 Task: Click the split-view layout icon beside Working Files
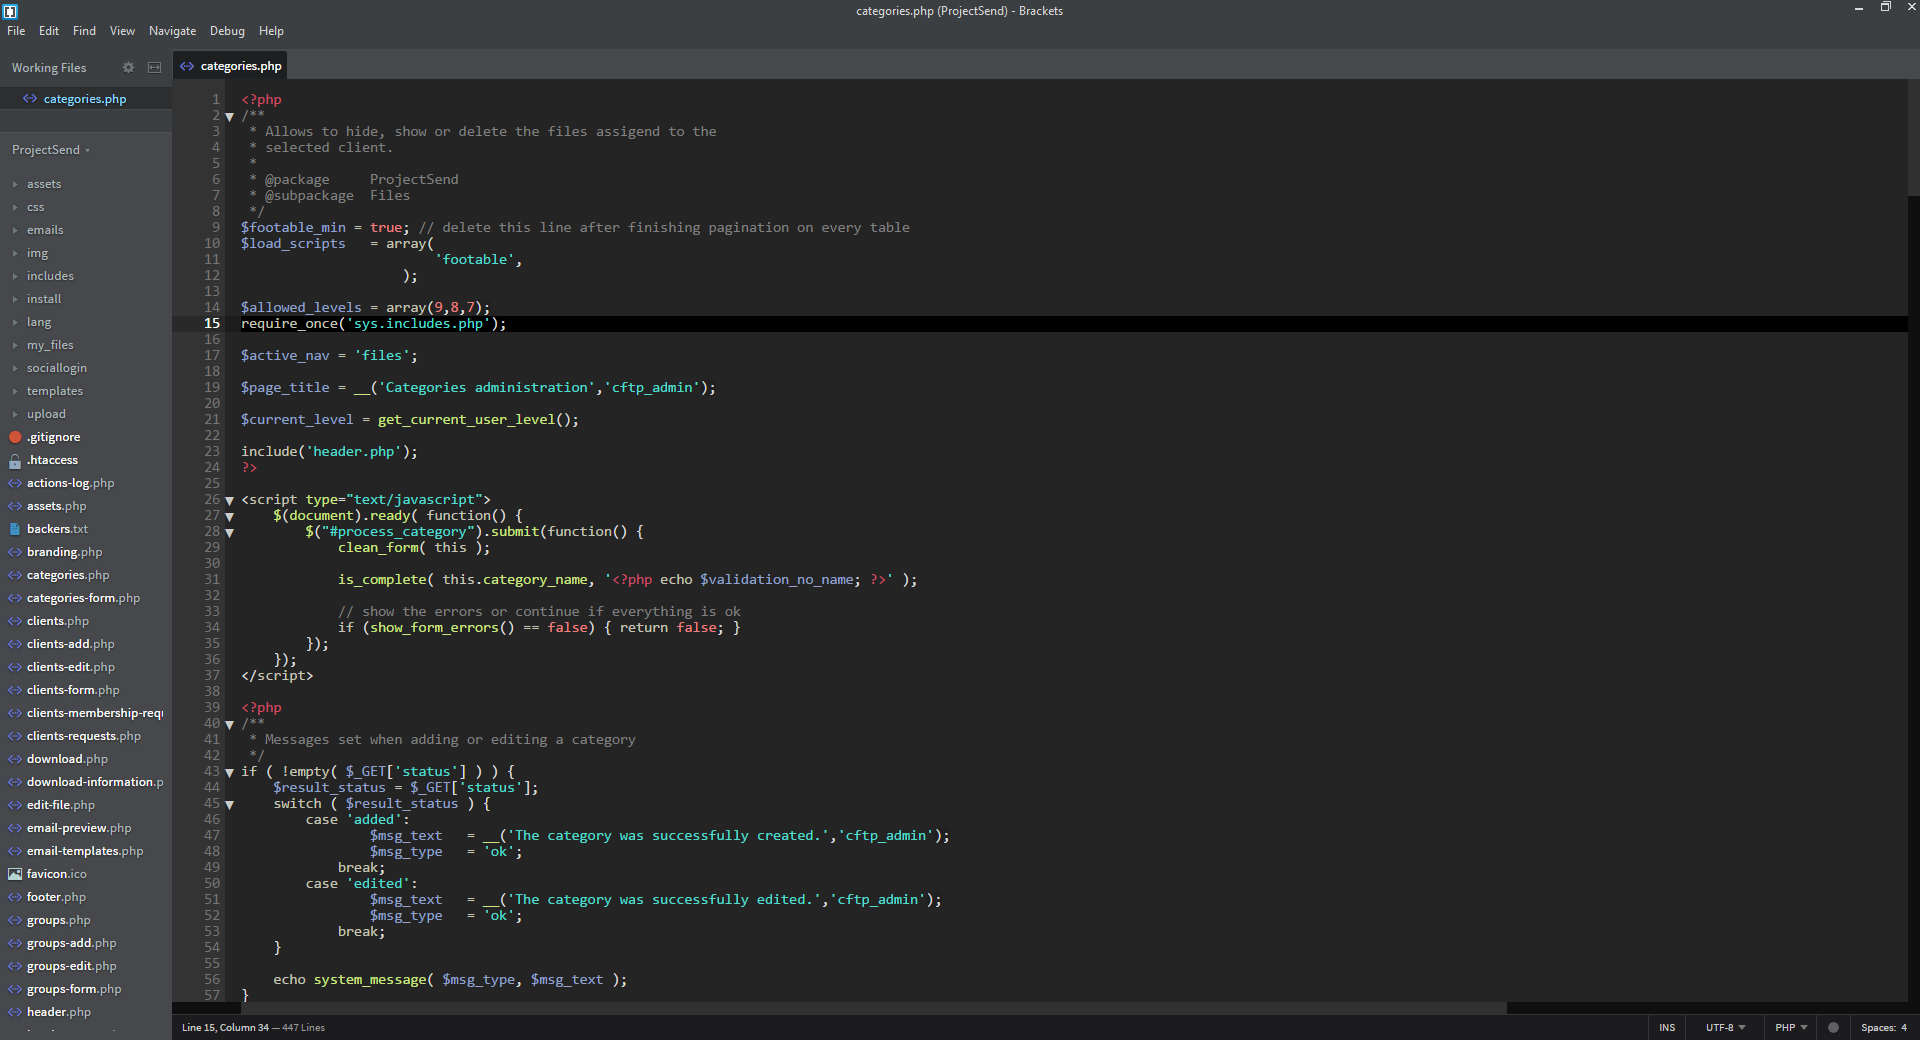(x=154, y=68)
